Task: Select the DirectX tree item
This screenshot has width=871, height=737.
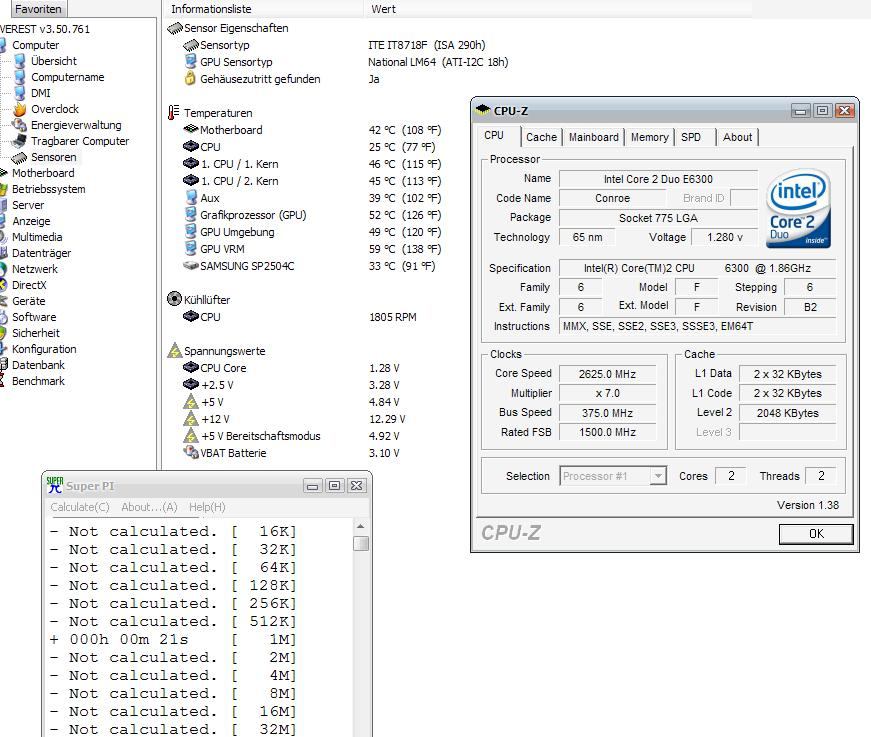Action: pyautogui.click(x=29, y=285)
